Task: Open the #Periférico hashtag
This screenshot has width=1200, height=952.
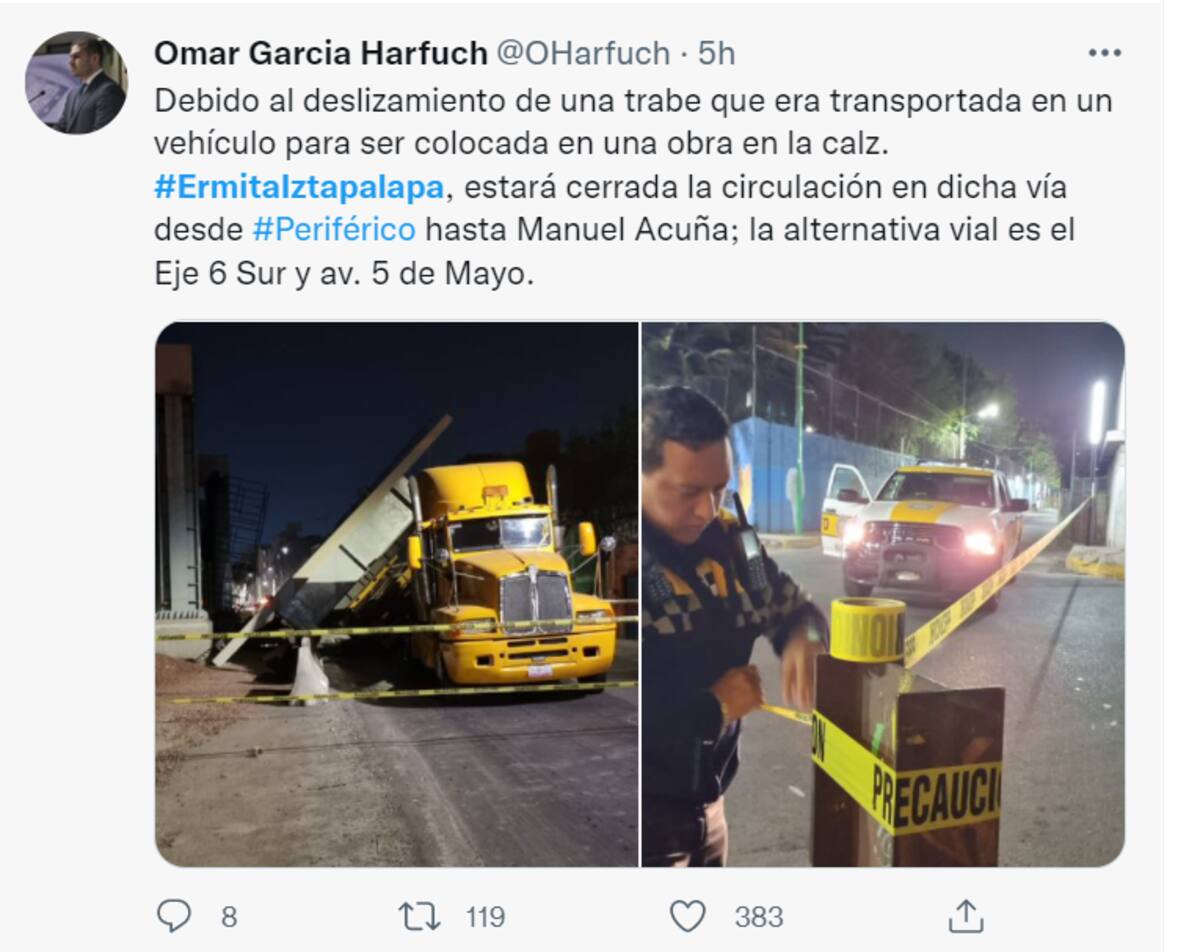Action: click(x=334, y=229)
